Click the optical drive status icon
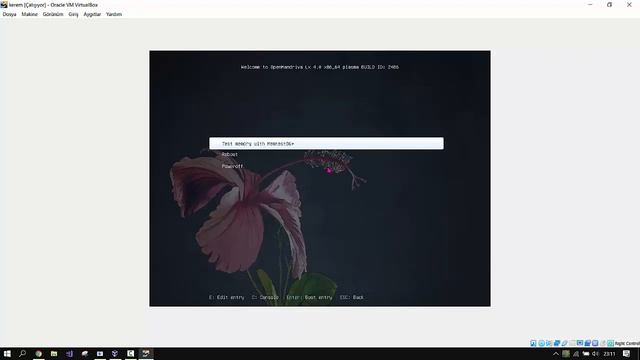 [541, 343]
